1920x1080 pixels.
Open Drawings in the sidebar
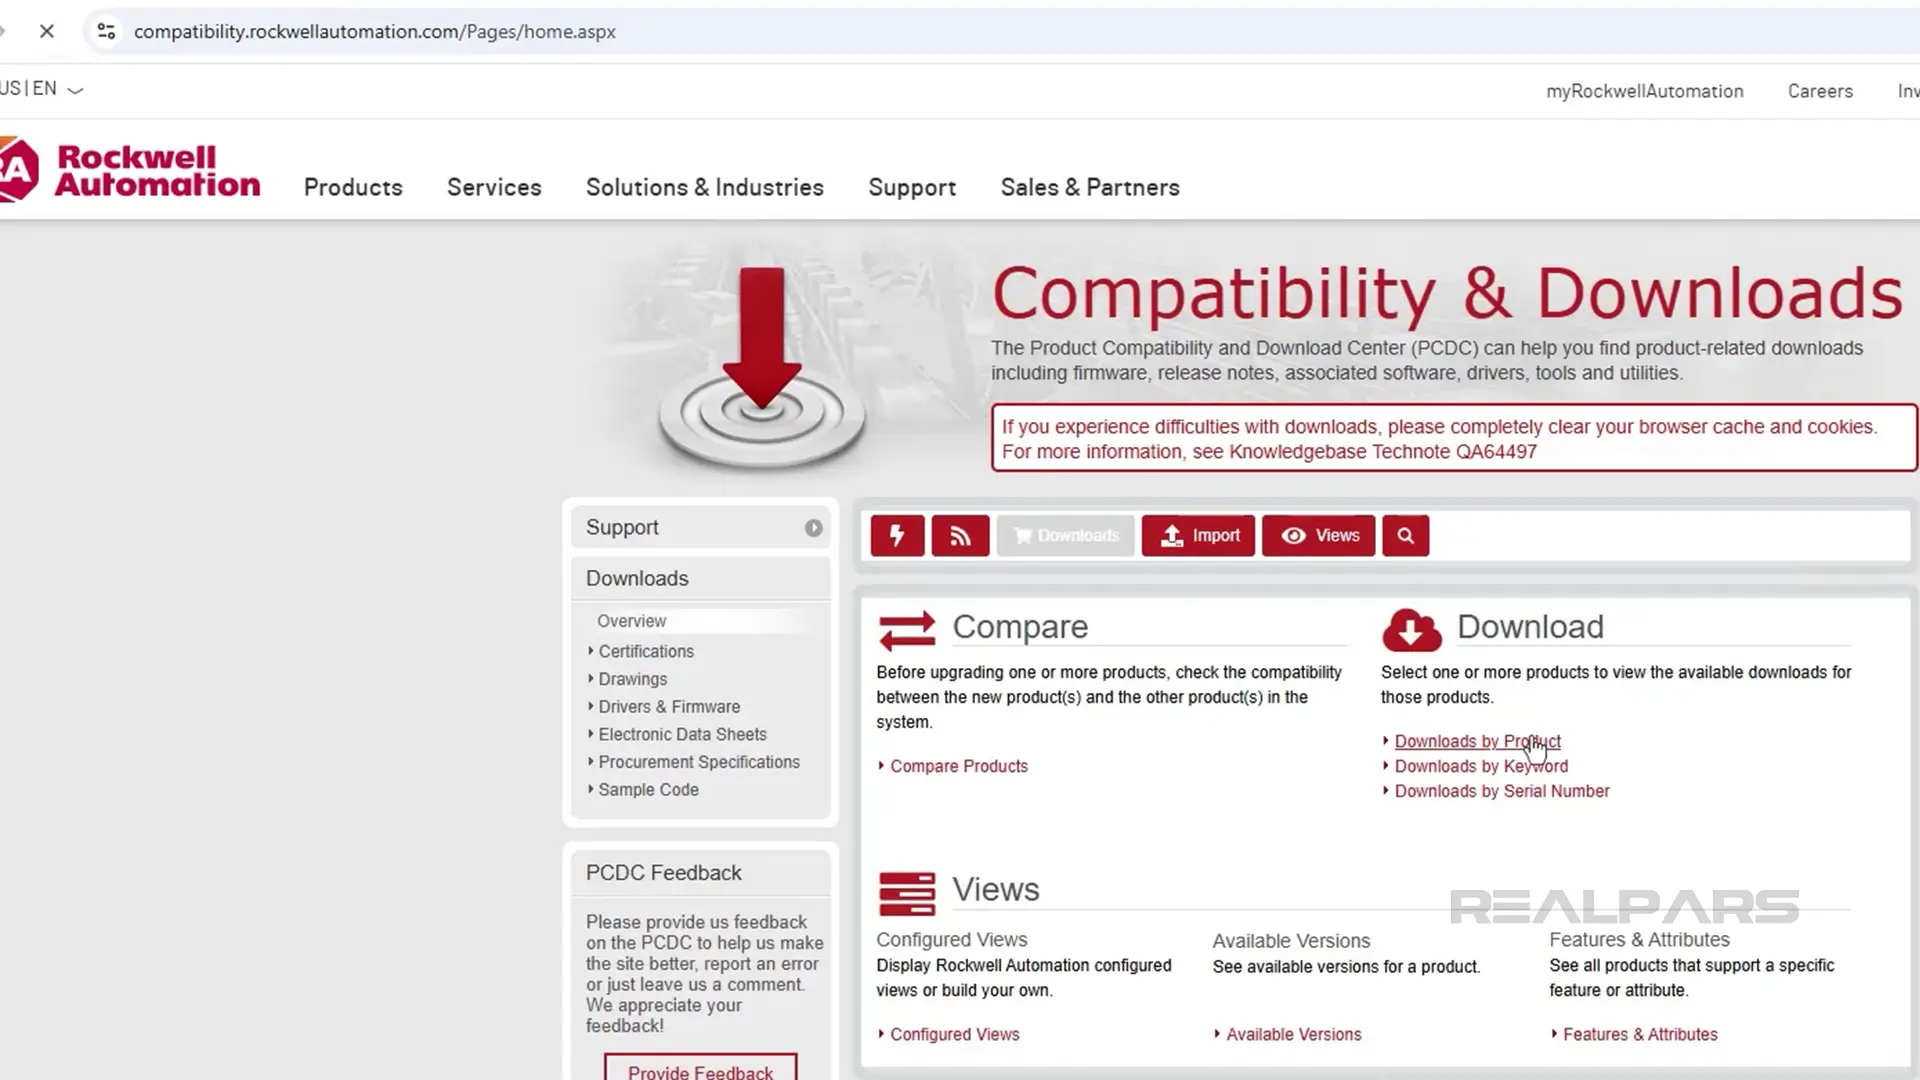(x=632, y=679)
